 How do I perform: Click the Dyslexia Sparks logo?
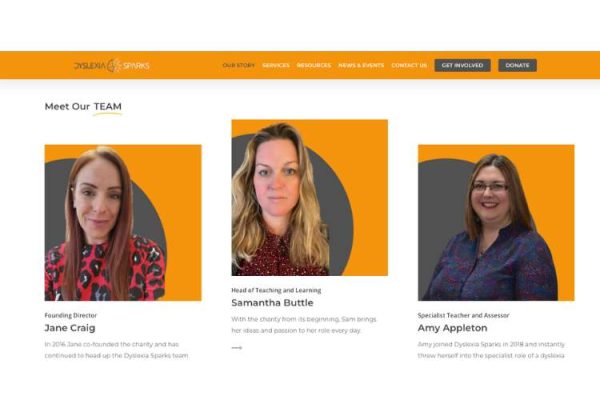112,65
